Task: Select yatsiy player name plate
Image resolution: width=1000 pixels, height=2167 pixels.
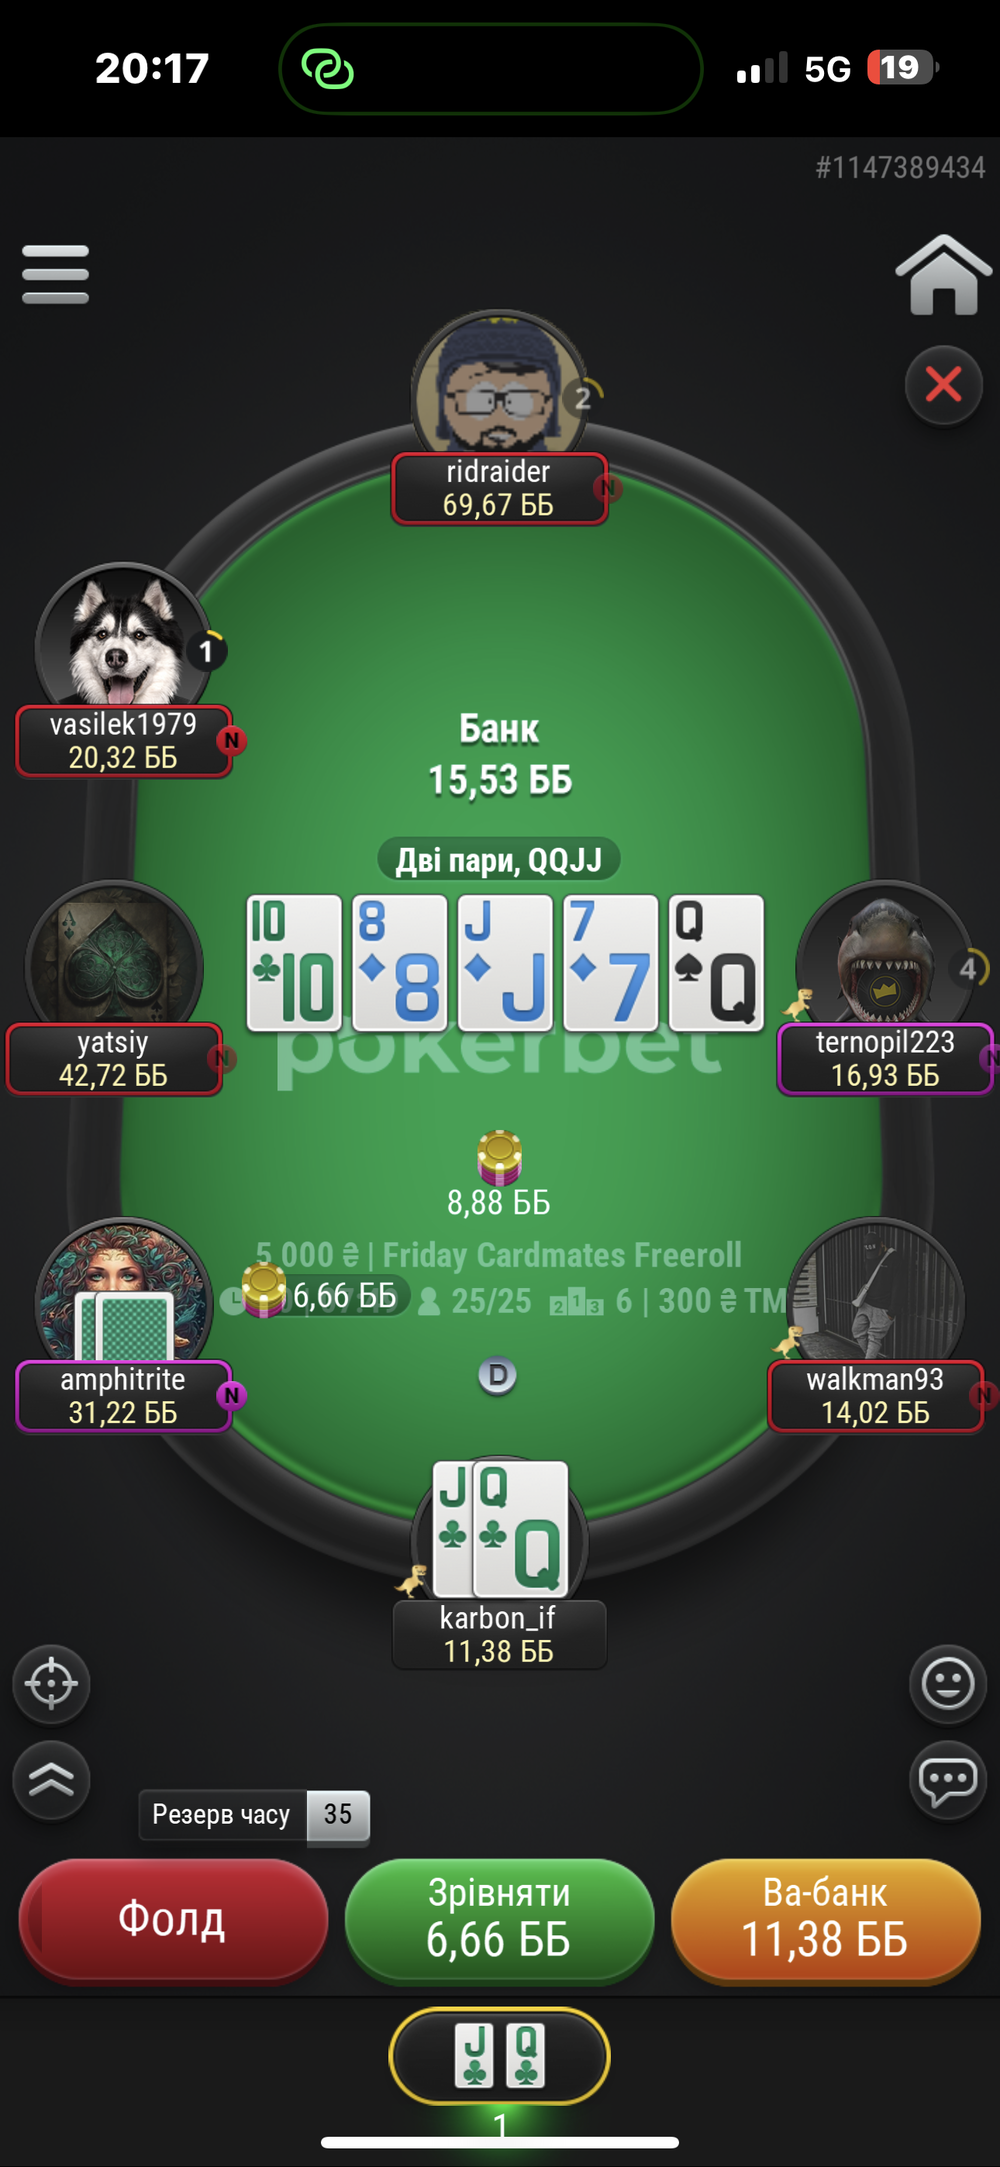Action: click(x=114, y=1059)
